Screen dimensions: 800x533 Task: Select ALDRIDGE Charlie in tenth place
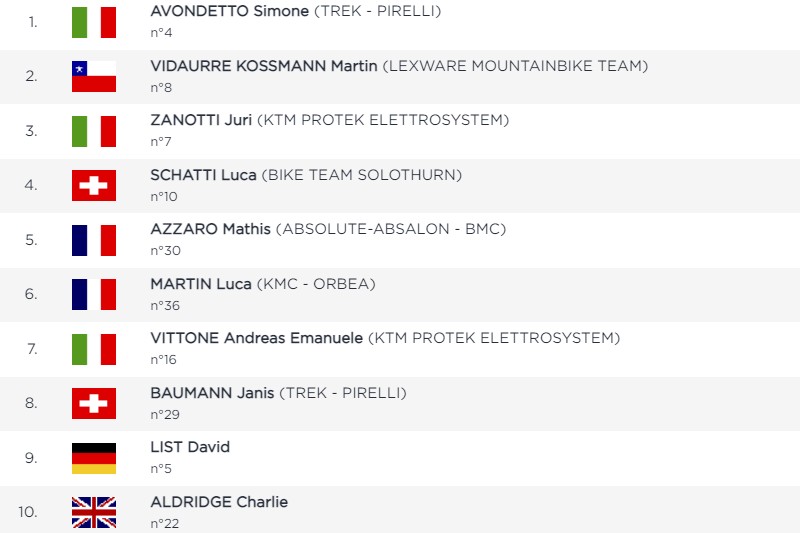(x=219, y=502)
